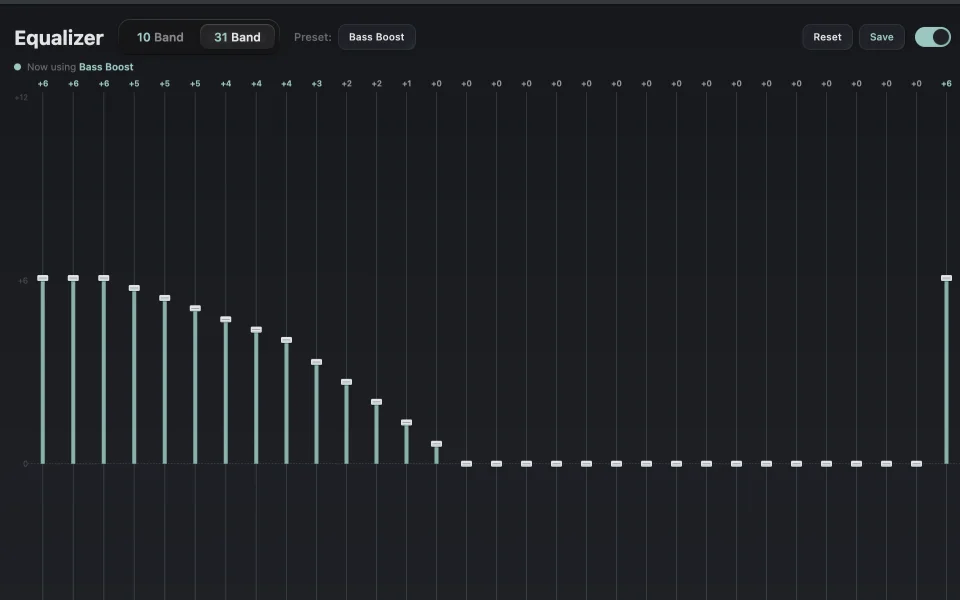
Task: Save the current equalizer settings
Action: 882,37
